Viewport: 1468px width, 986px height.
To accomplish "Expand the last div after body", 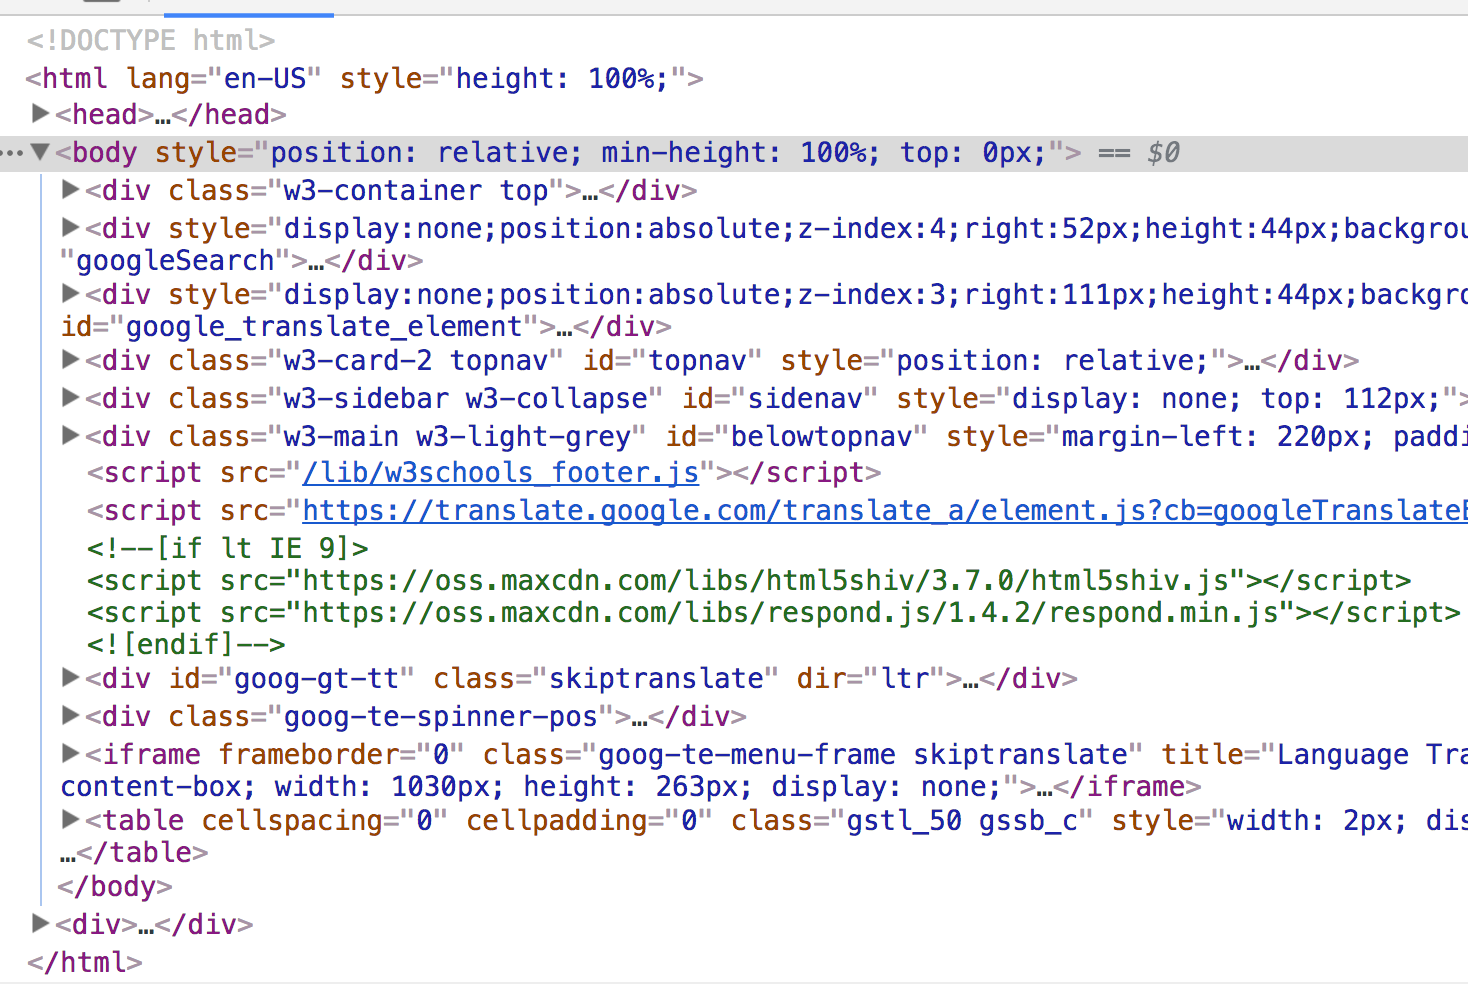I will 41,922.
